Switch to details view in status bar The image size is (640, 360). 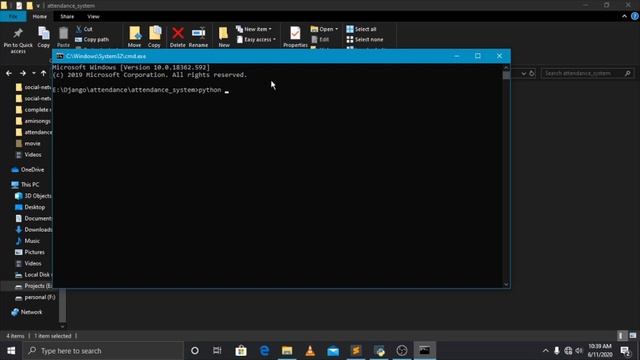pyautogui.click(x=621, y=336)
